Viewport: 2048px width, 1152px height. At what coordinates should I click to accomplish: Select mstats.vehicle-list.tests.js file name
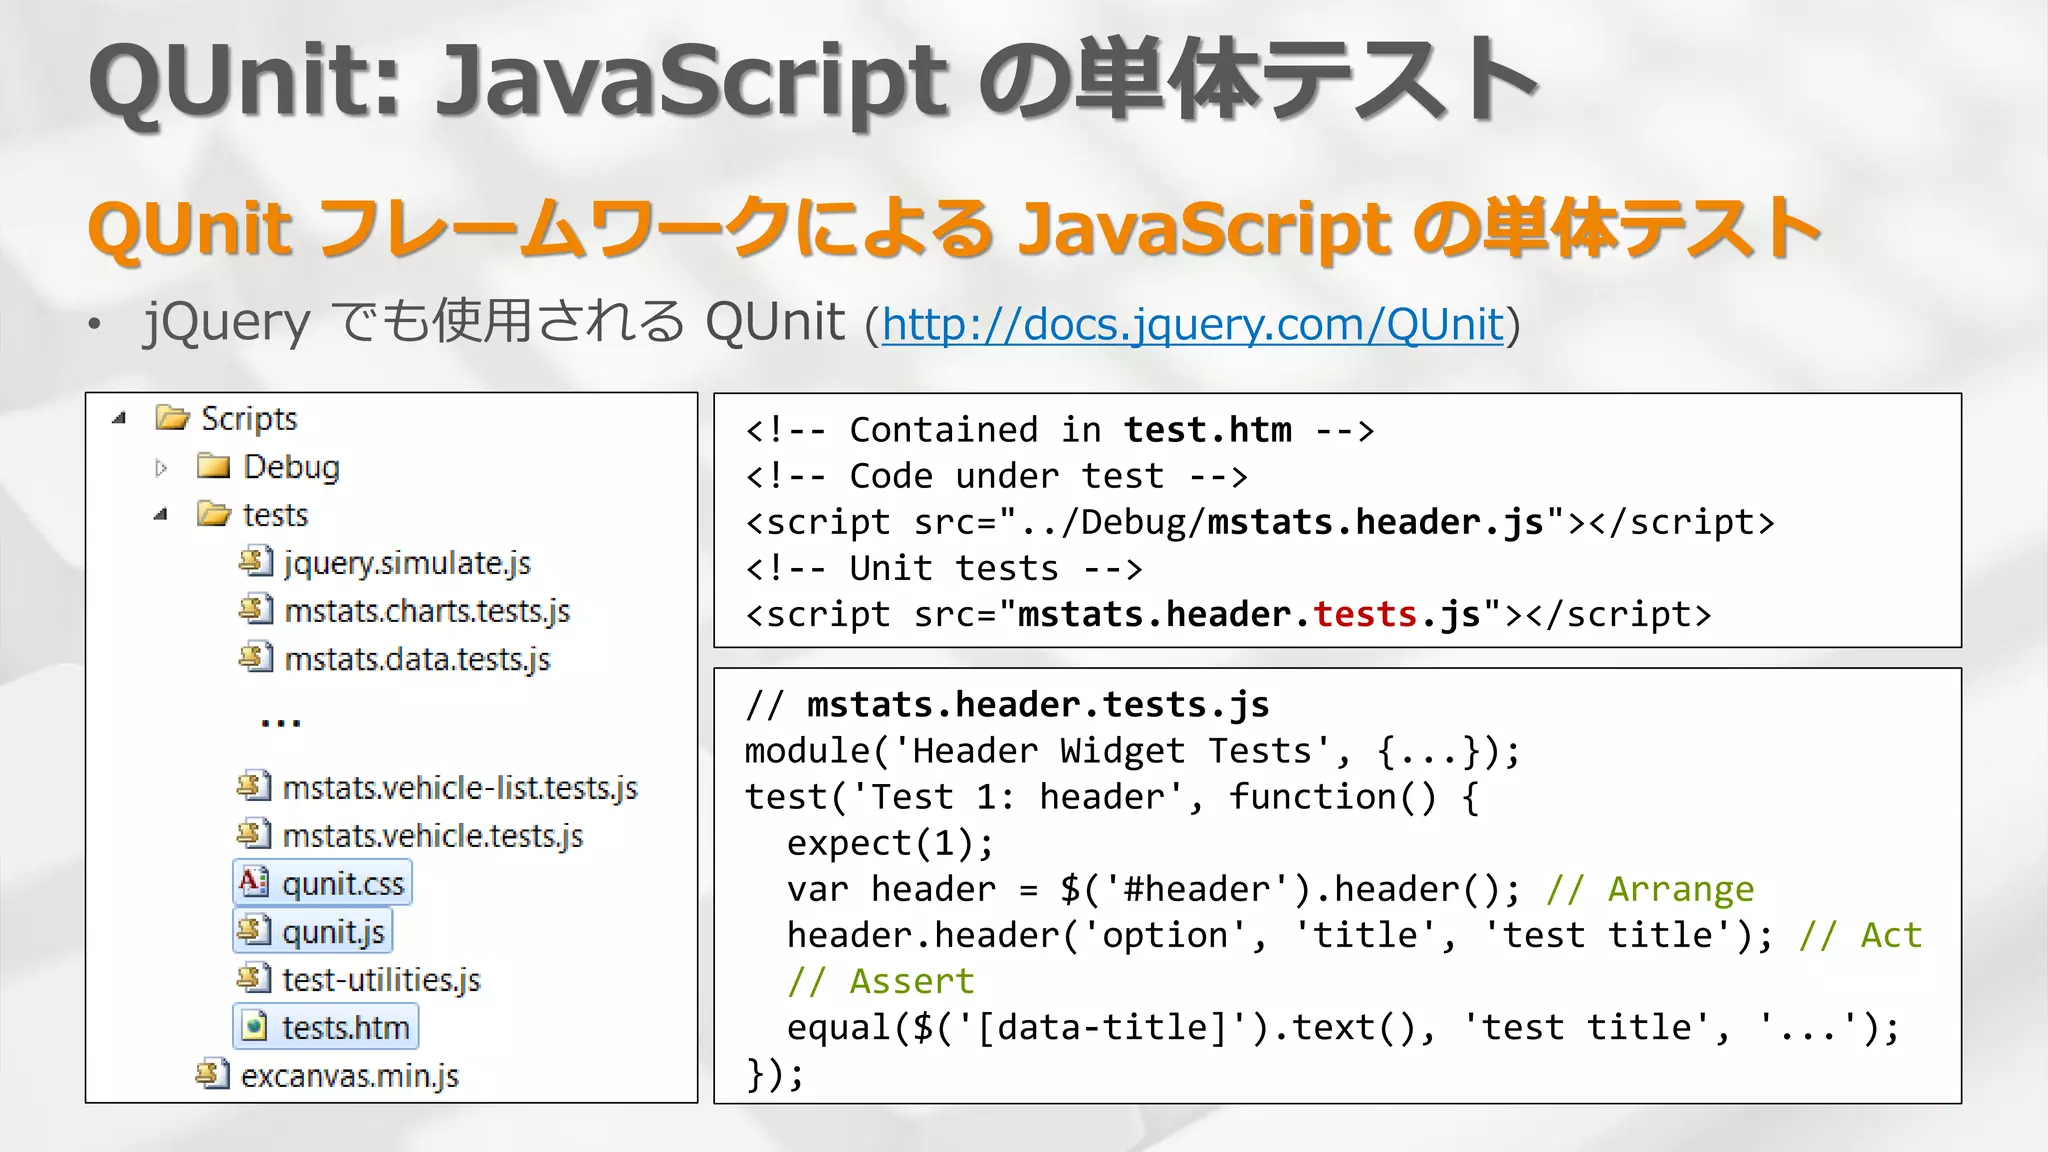460,788
